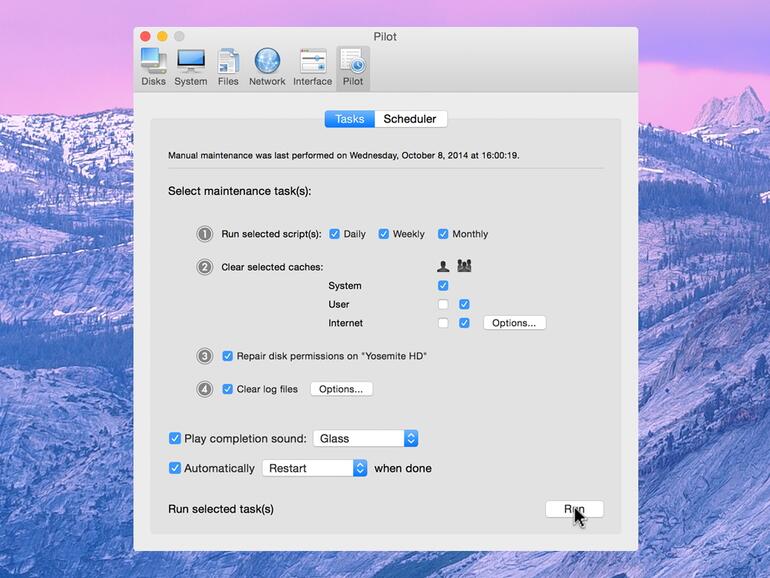The height and width of the screenshot is (578, 770).
Task: Open the Restart action dropdown
Action: pyautogui.click(x=315, y=468)
